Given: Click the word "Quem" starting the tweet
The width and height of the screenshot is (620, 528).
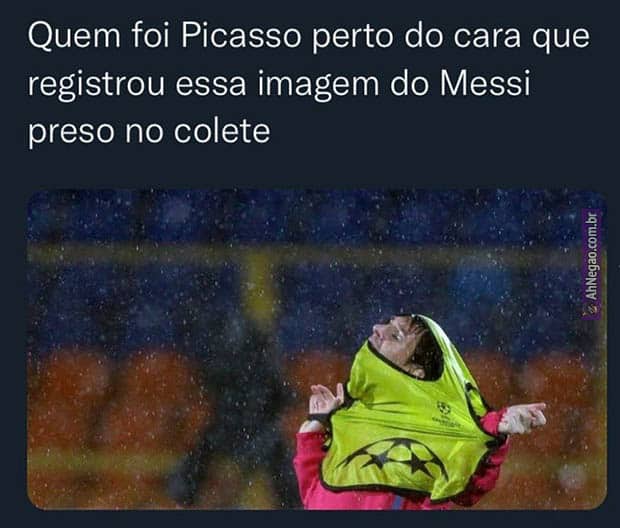Looking at the screenshot, I should 74,36.
